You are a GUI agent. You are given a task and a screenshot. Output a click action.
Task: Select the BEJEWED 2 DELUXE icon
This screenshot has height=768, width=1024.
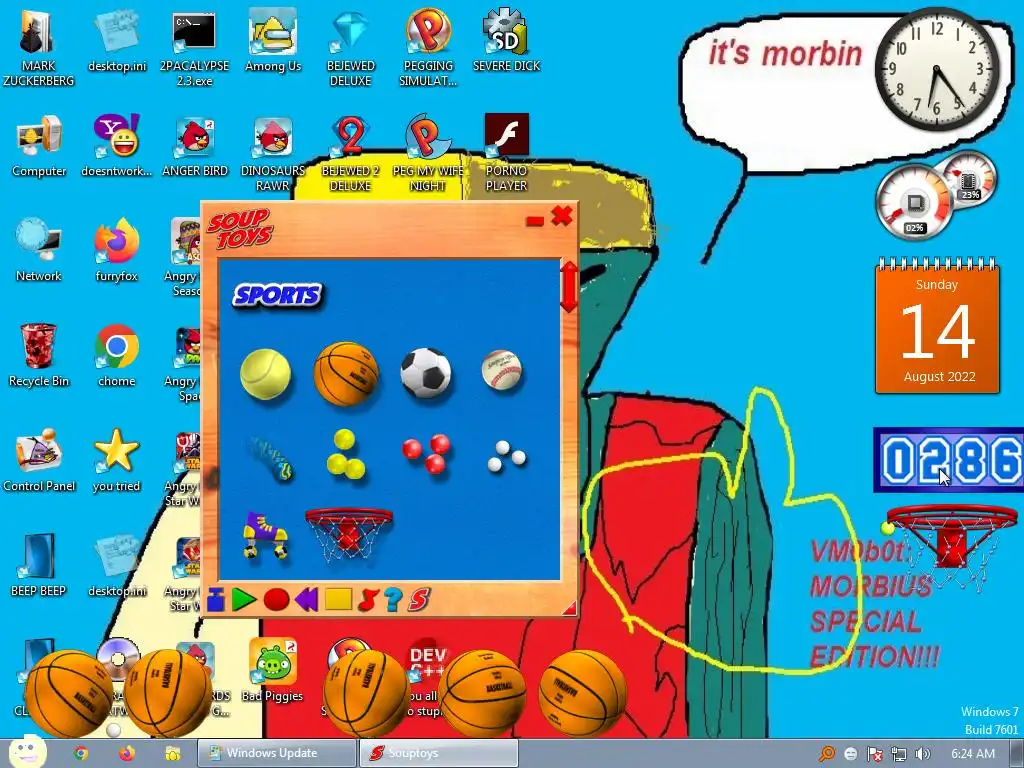(350, 153)
